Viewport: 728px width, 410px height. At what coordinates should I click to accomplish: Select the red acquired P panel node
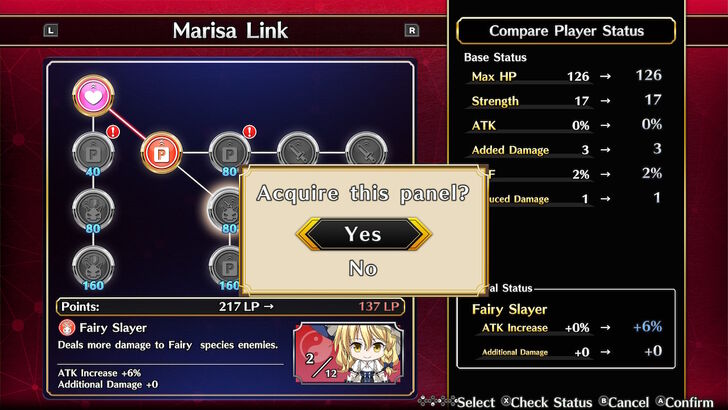coord(161,153)
